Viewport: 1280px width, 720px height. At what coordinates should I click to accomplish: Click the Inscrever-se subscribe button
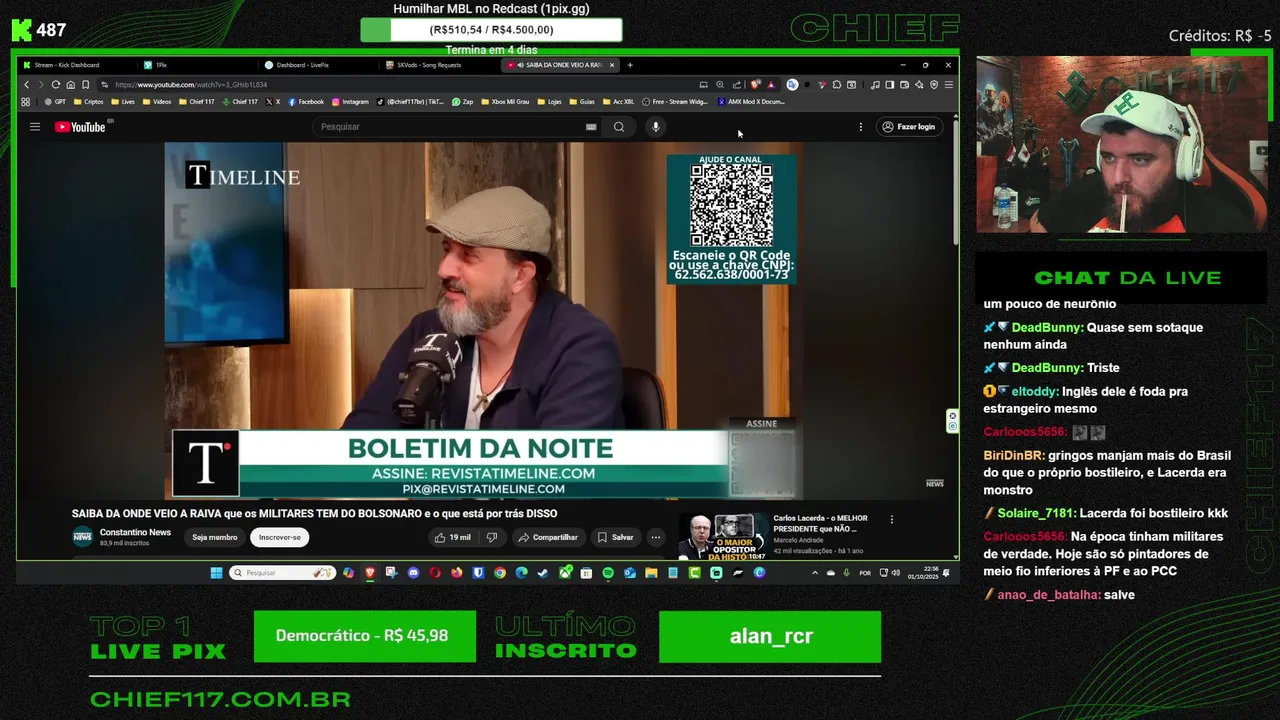280,537
